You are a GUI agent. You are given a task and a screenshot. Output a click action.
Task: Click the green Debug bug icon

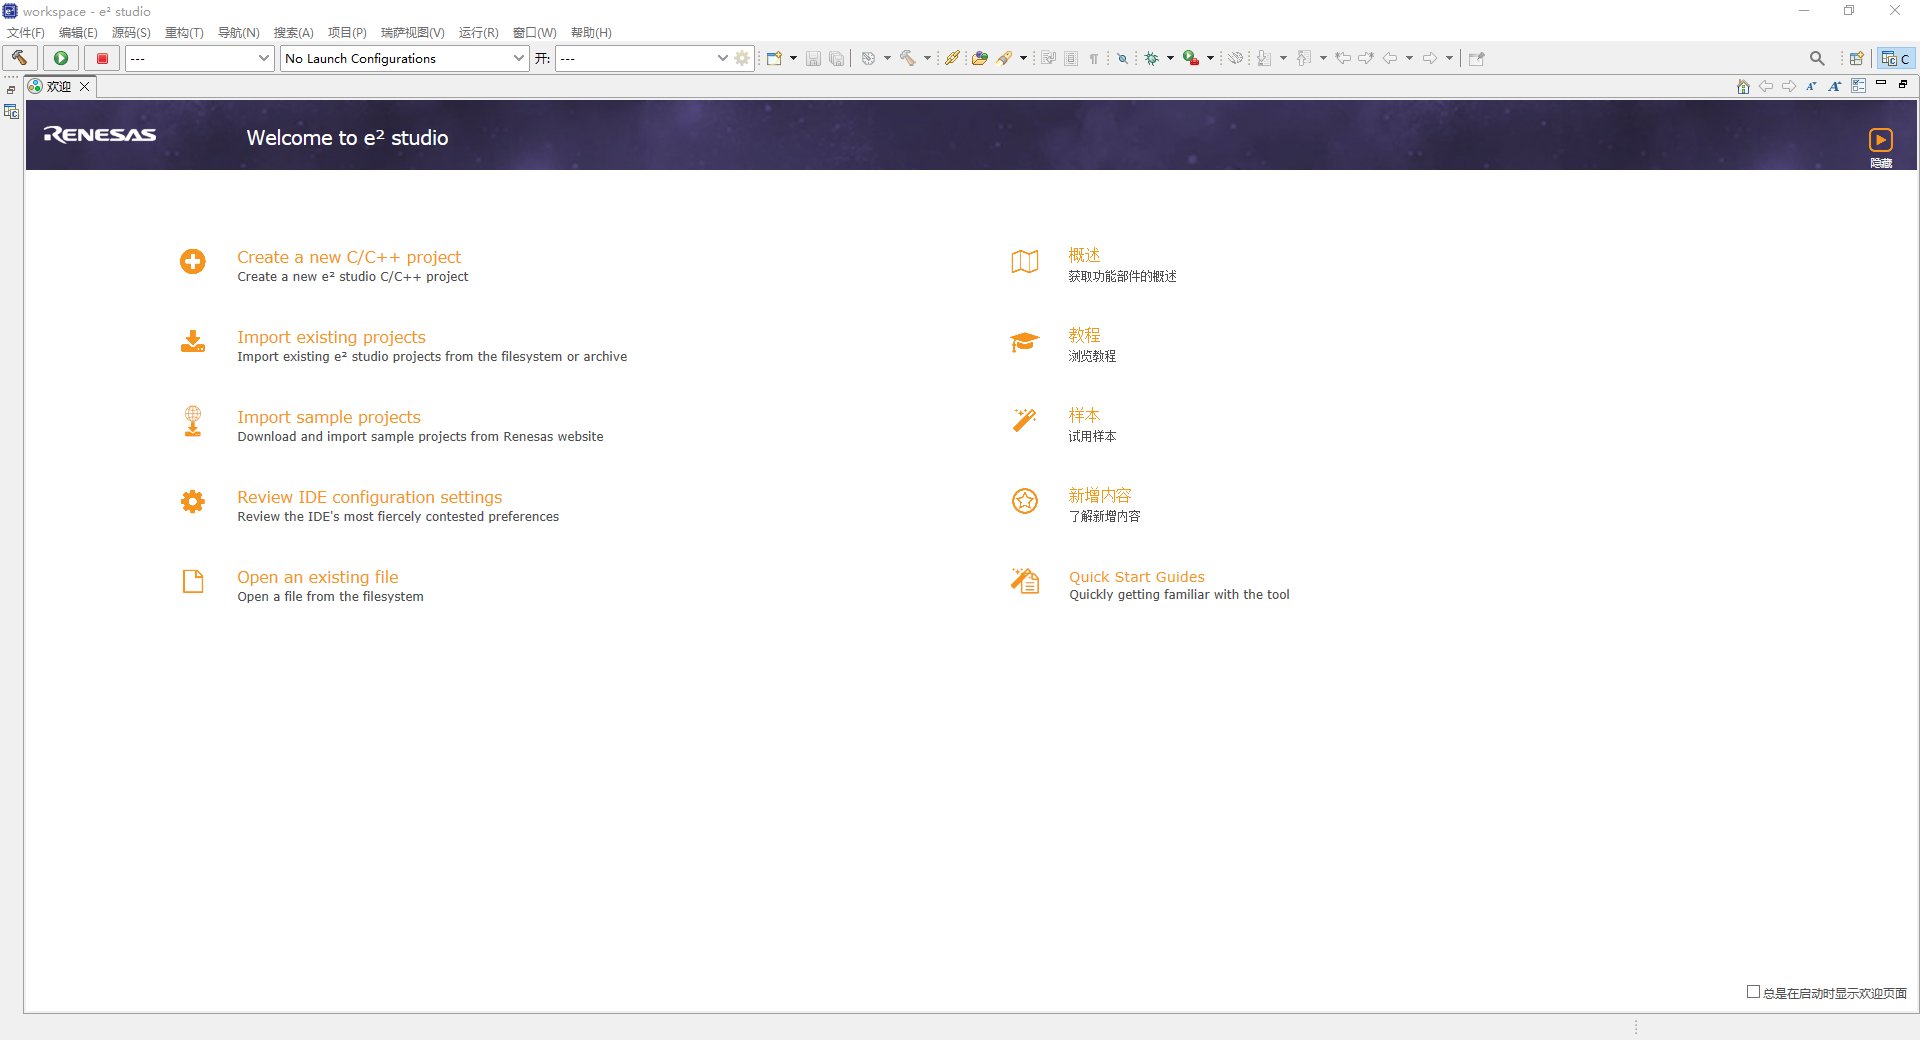1152,58
